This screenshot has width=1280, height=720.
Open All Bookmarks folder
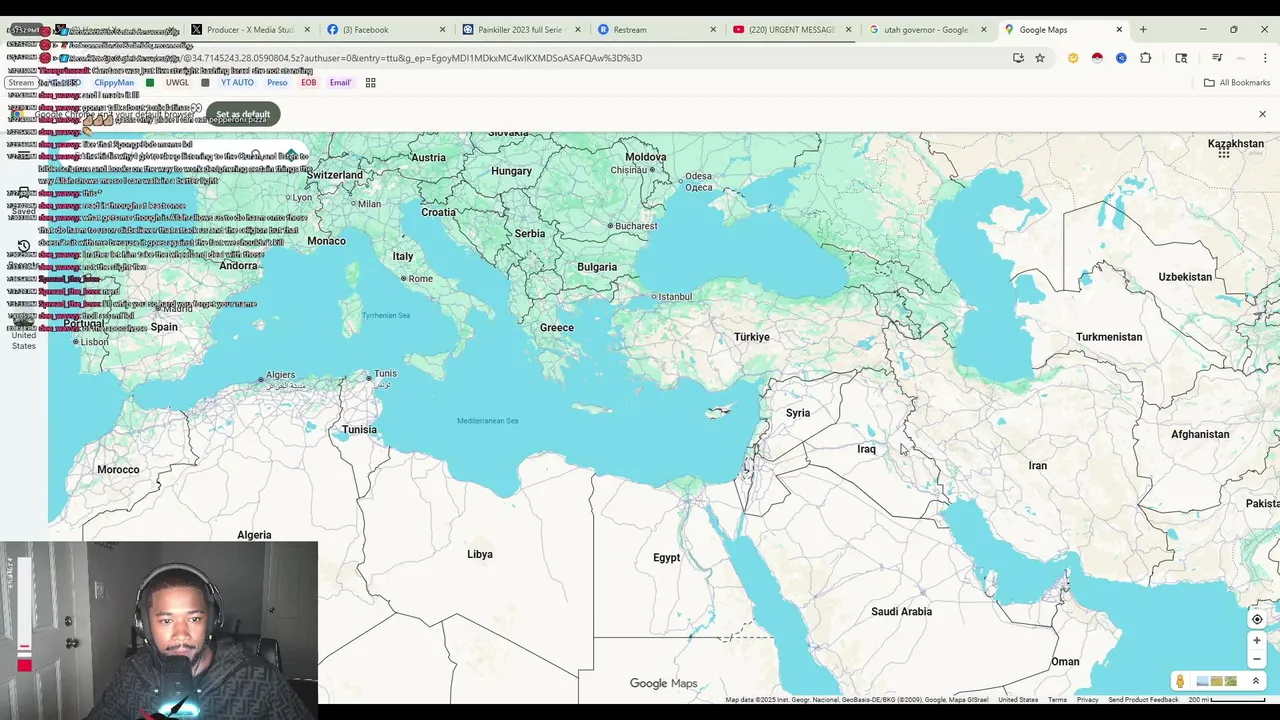point(1237,83)
